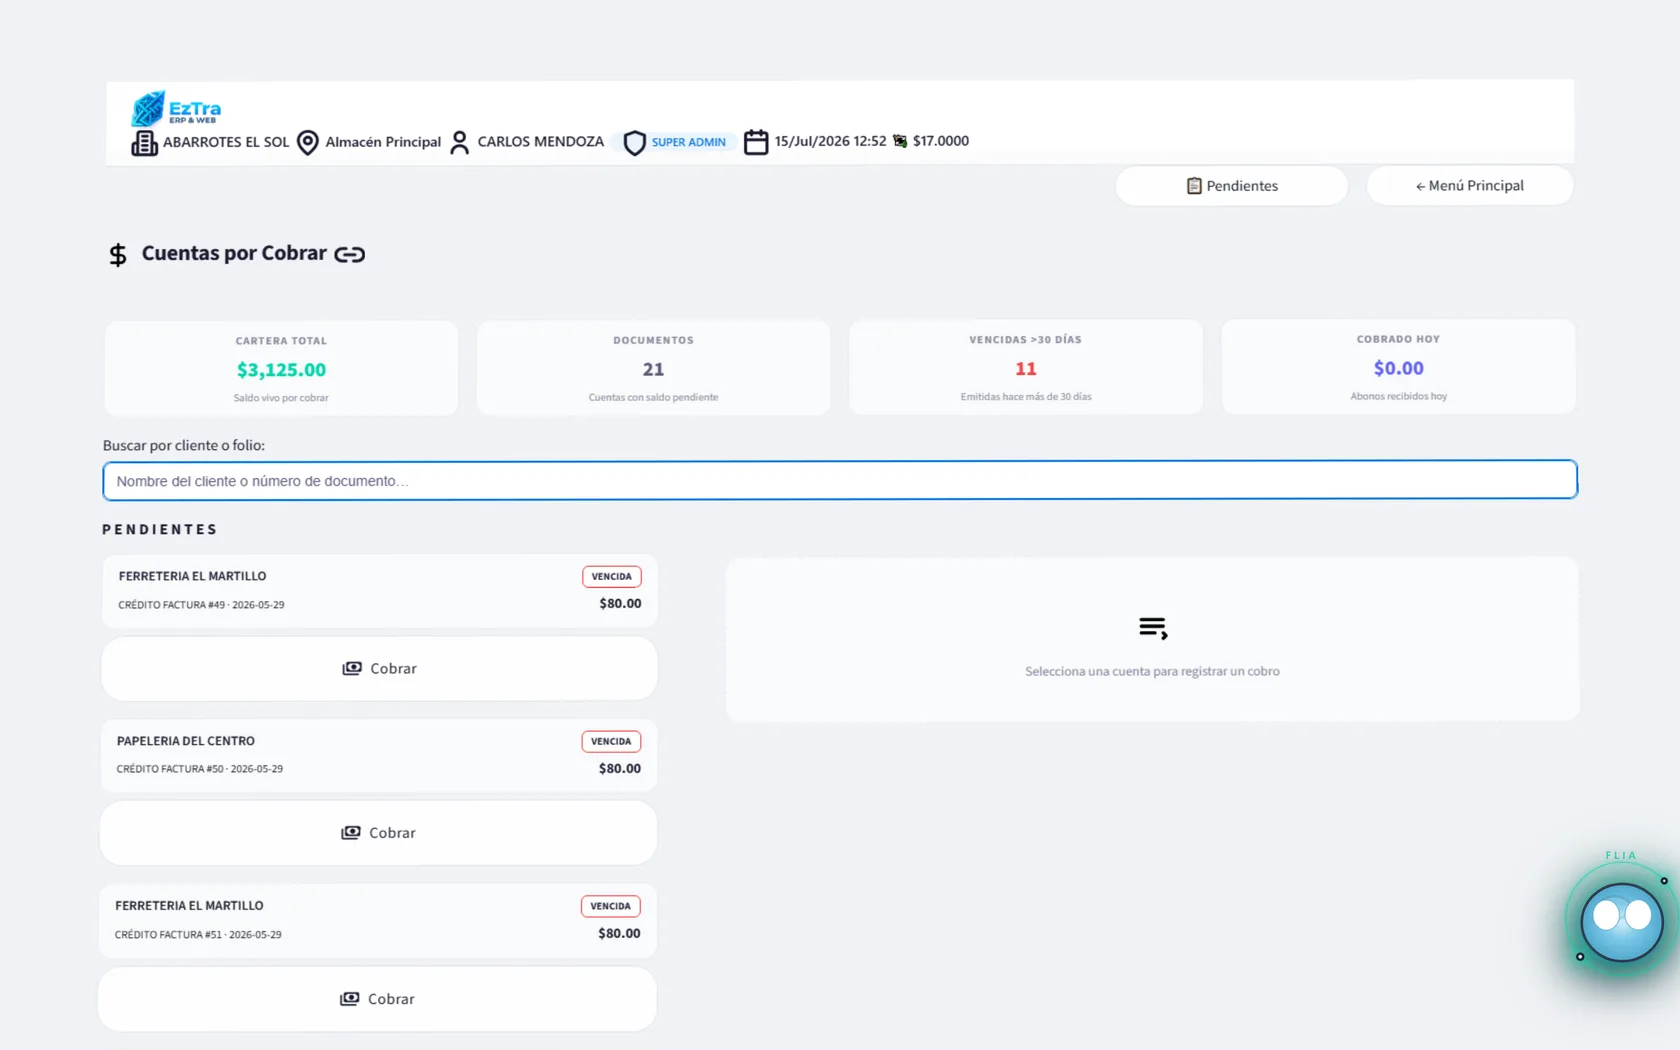The image size is (1680, 1050).
Task: Click the user icon beside CARLOS MENDOZA
Action: (x=459, y=142)
